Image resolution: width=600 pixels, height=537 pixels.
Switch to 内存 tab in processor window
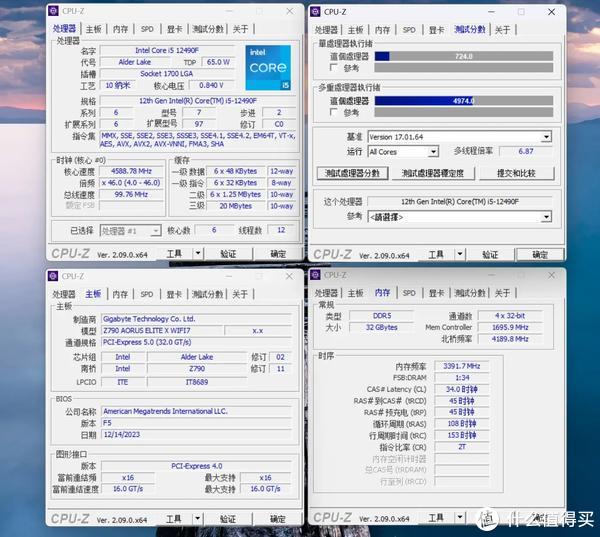120,29
